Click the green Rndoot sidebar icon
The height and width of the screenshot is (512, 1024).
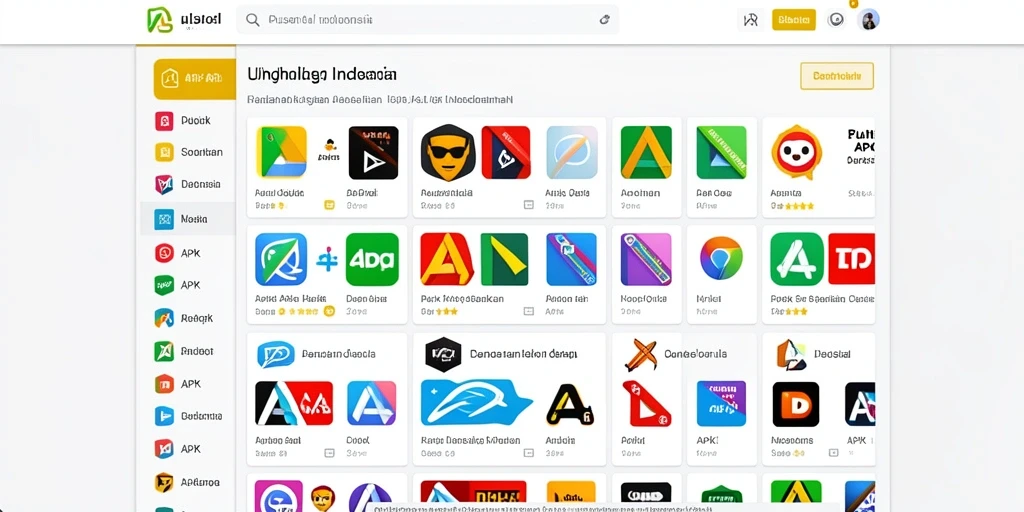[164, 351]
